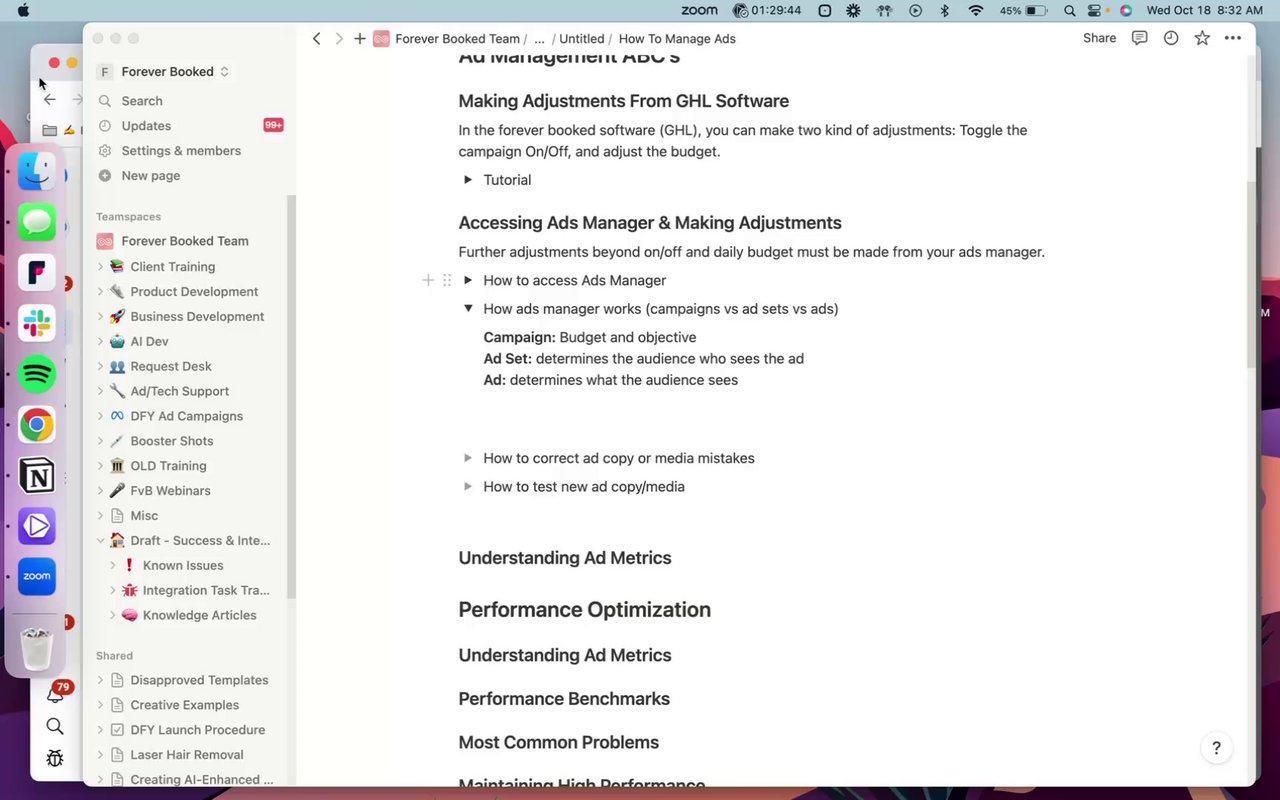Click the Share button
This screenshot has height=800, width=1280.
(x=1099, y=38)
